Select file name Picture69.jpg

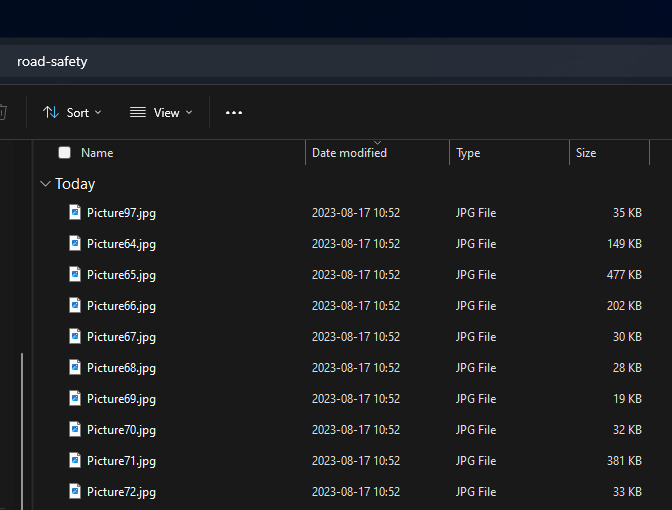coord(121,399)
